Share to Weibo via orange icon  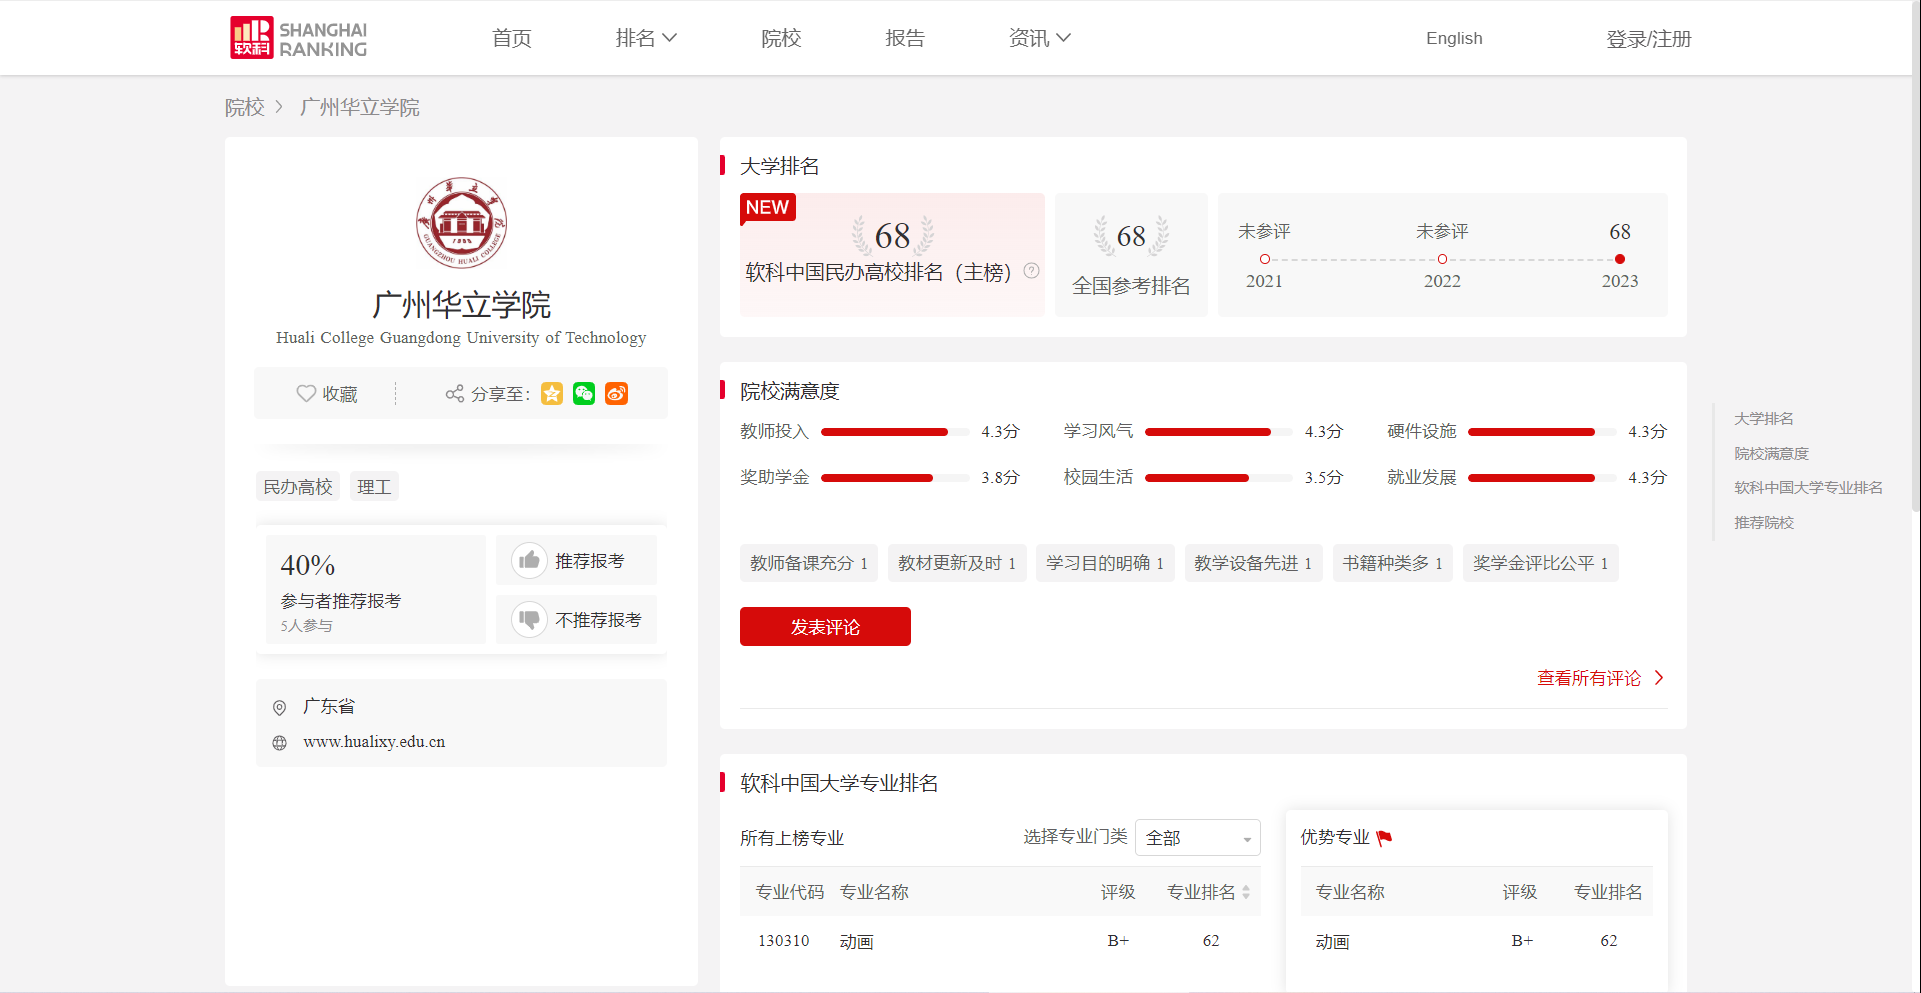point(616,394)
